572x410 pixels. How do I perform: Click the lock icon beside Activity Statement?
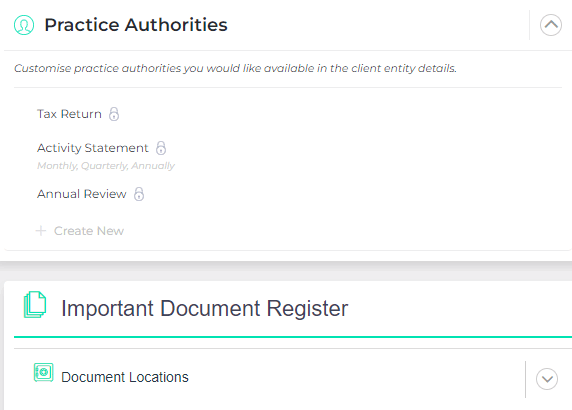pyautogui.click(x=161, y=148)
